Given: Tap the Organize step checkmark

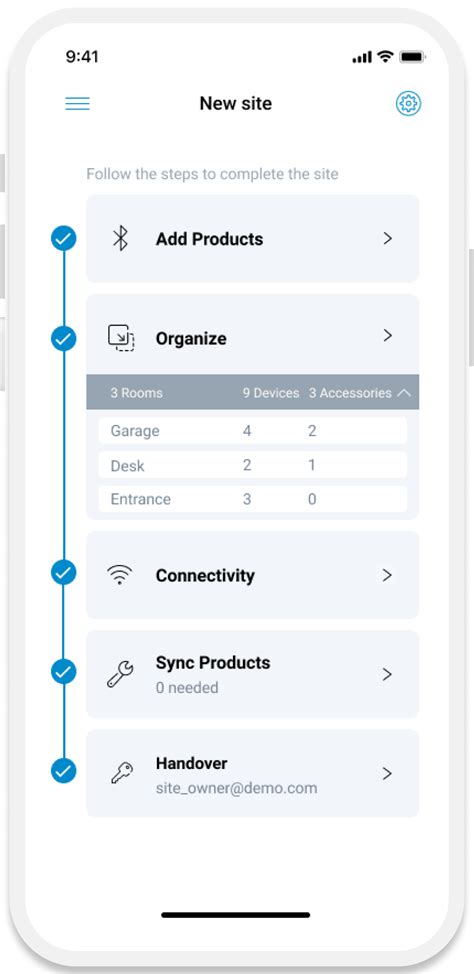Looking at the screenshot, I should coord(63,339).
